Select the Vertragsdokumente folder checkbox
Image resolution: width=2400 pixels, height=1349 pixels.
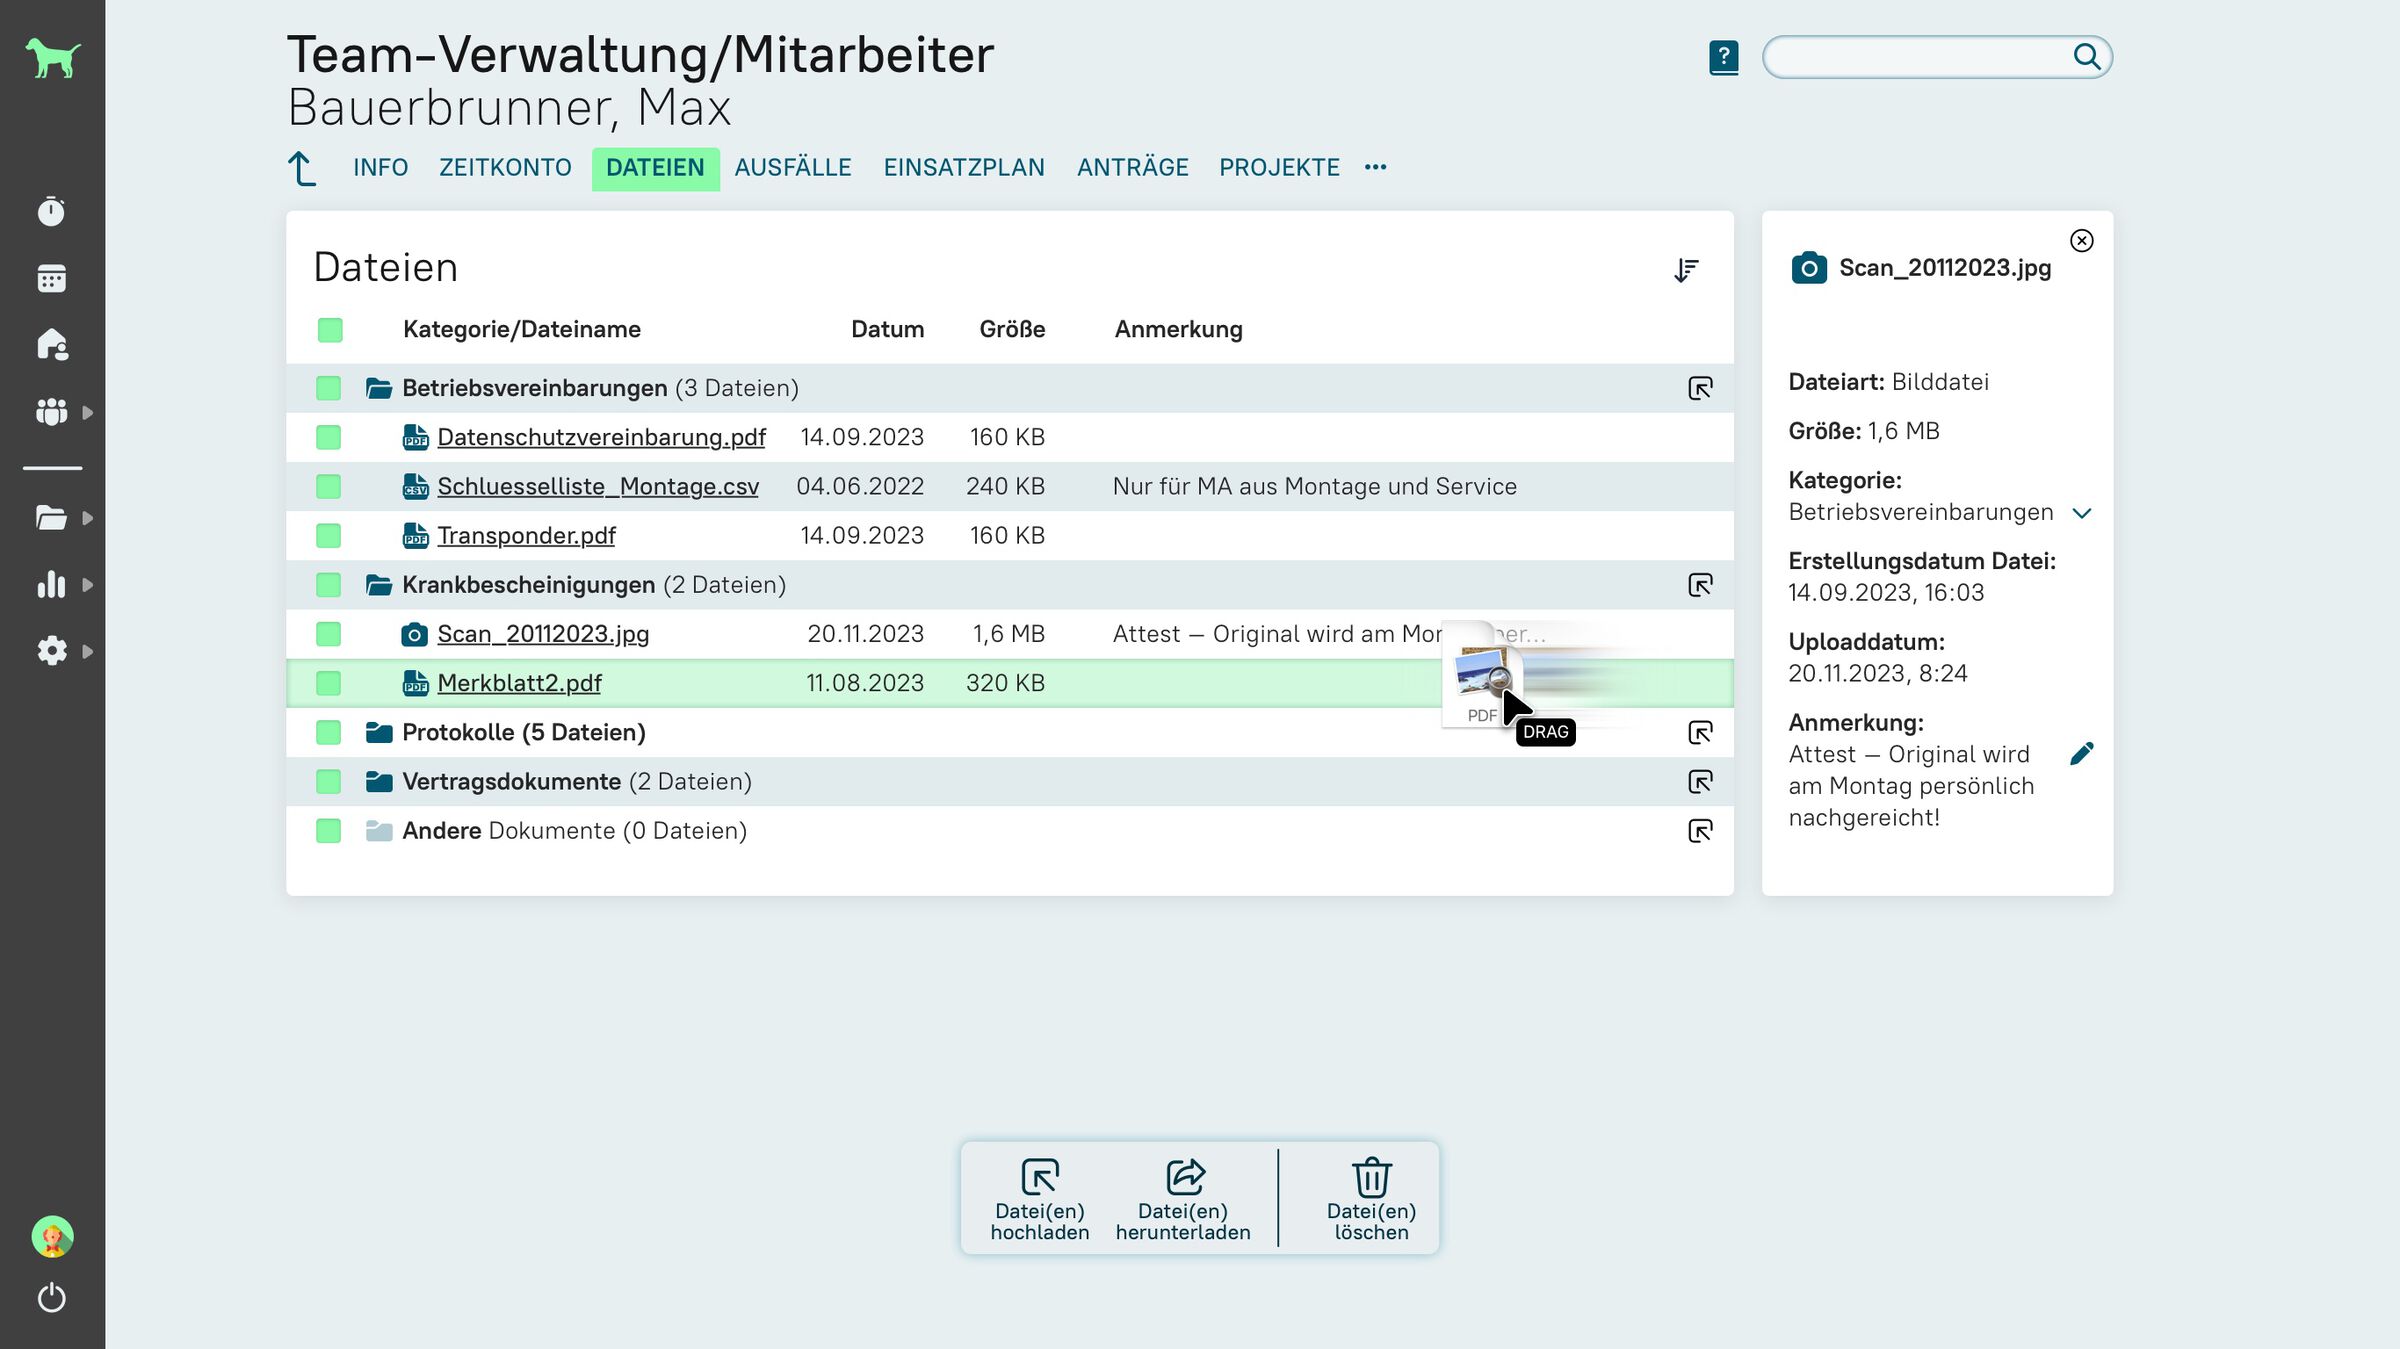click(x=328, y=782)
